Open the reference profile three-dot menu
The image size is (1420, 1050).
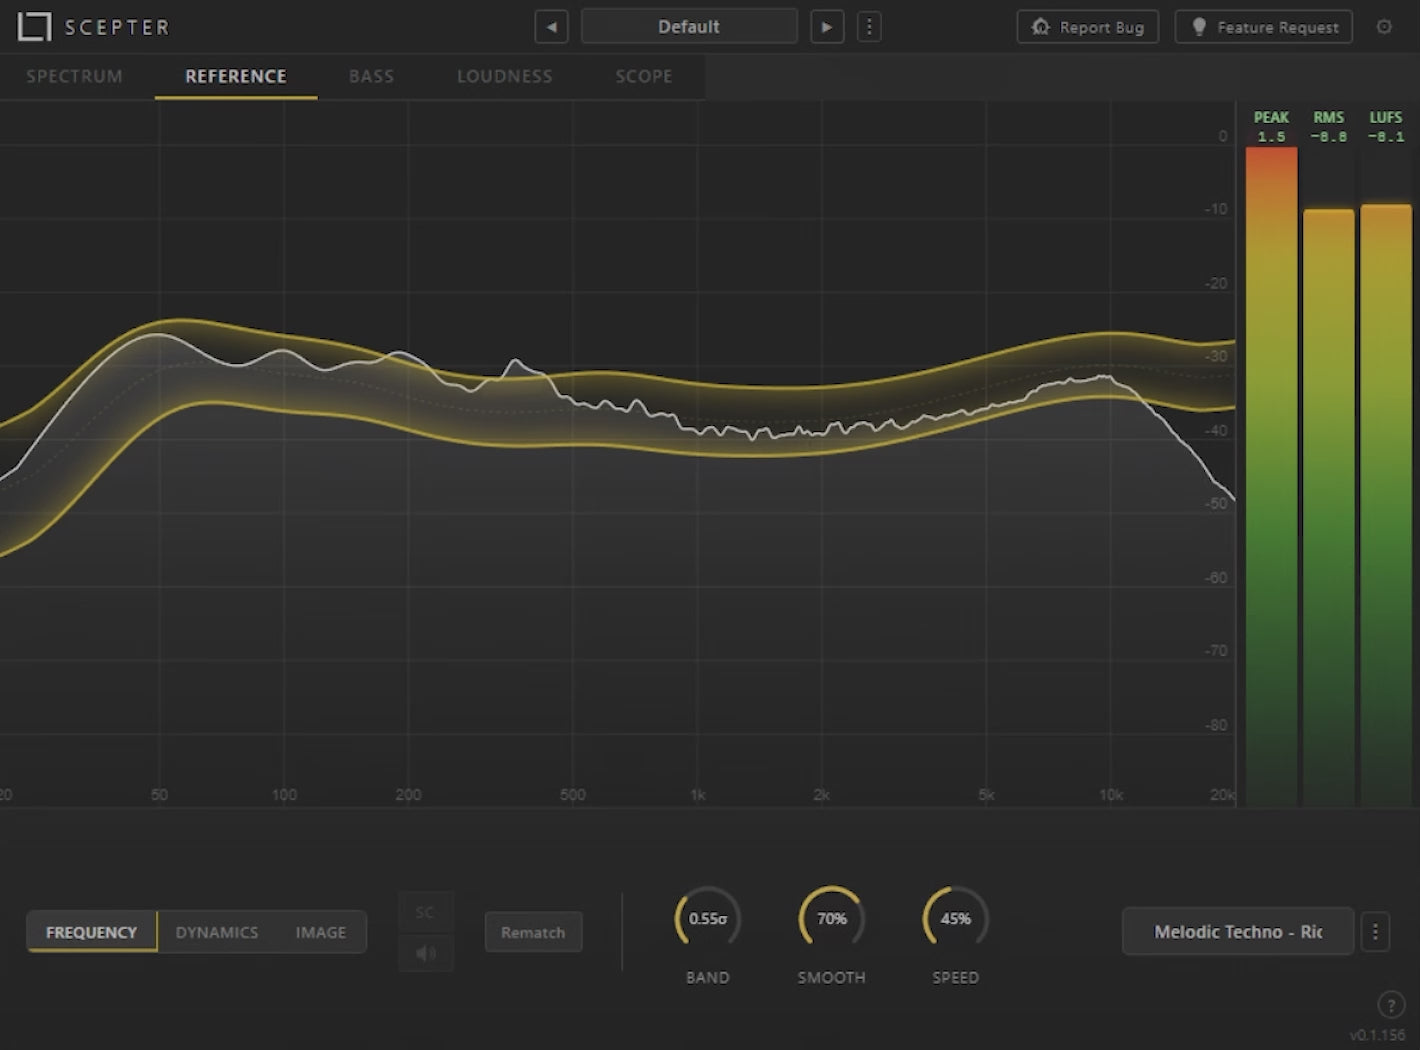point(1375,932)
